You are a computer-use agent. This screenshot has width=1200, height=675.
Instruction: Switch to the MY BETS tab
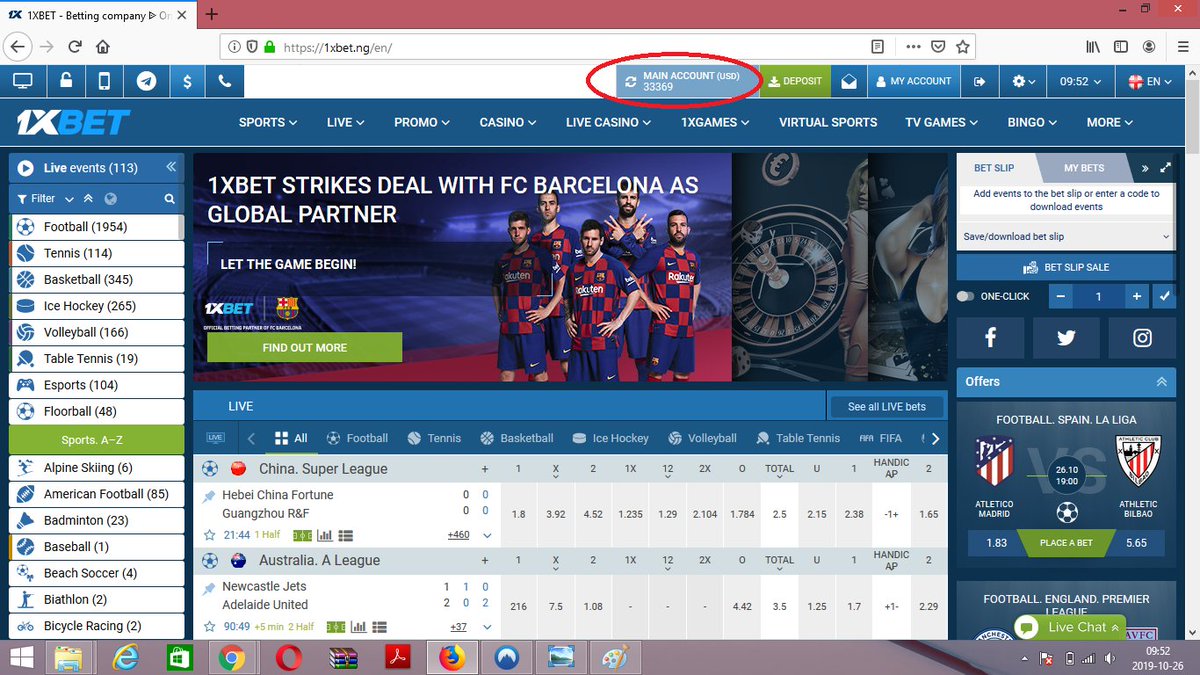[1084, 168]
